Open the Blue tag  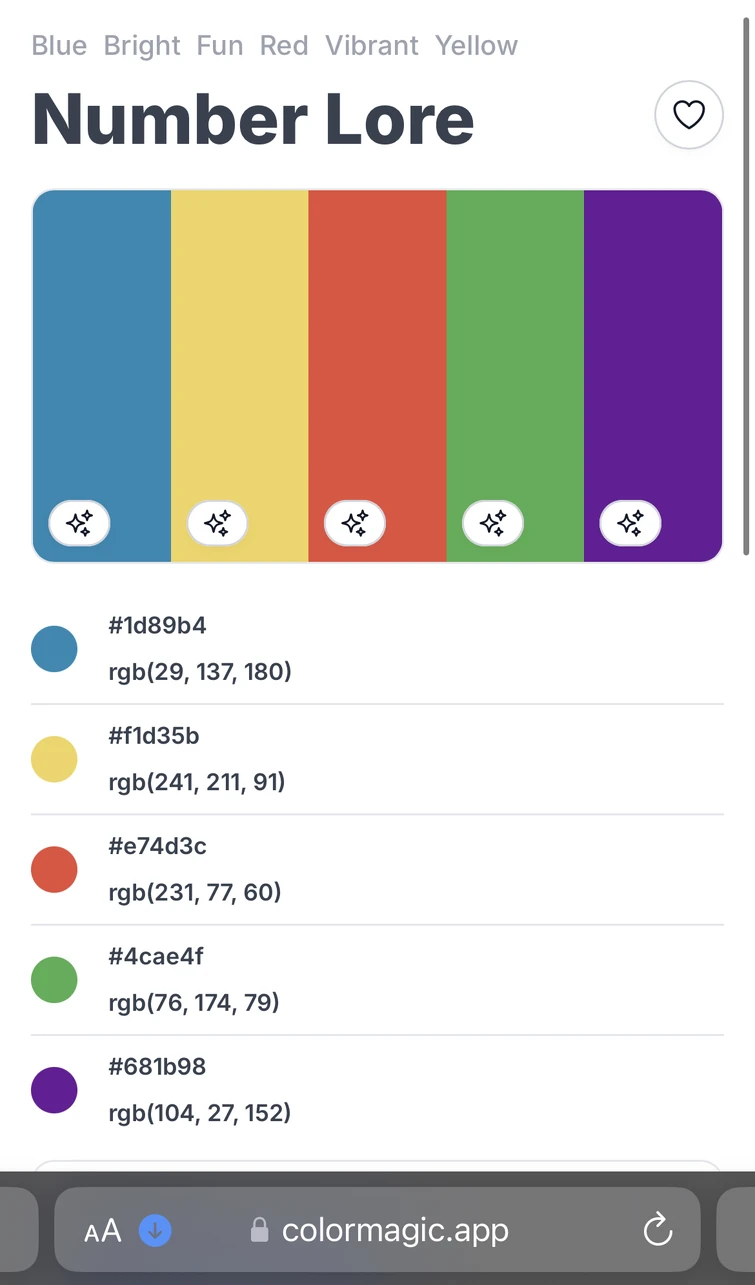click(x=58, y=45)
